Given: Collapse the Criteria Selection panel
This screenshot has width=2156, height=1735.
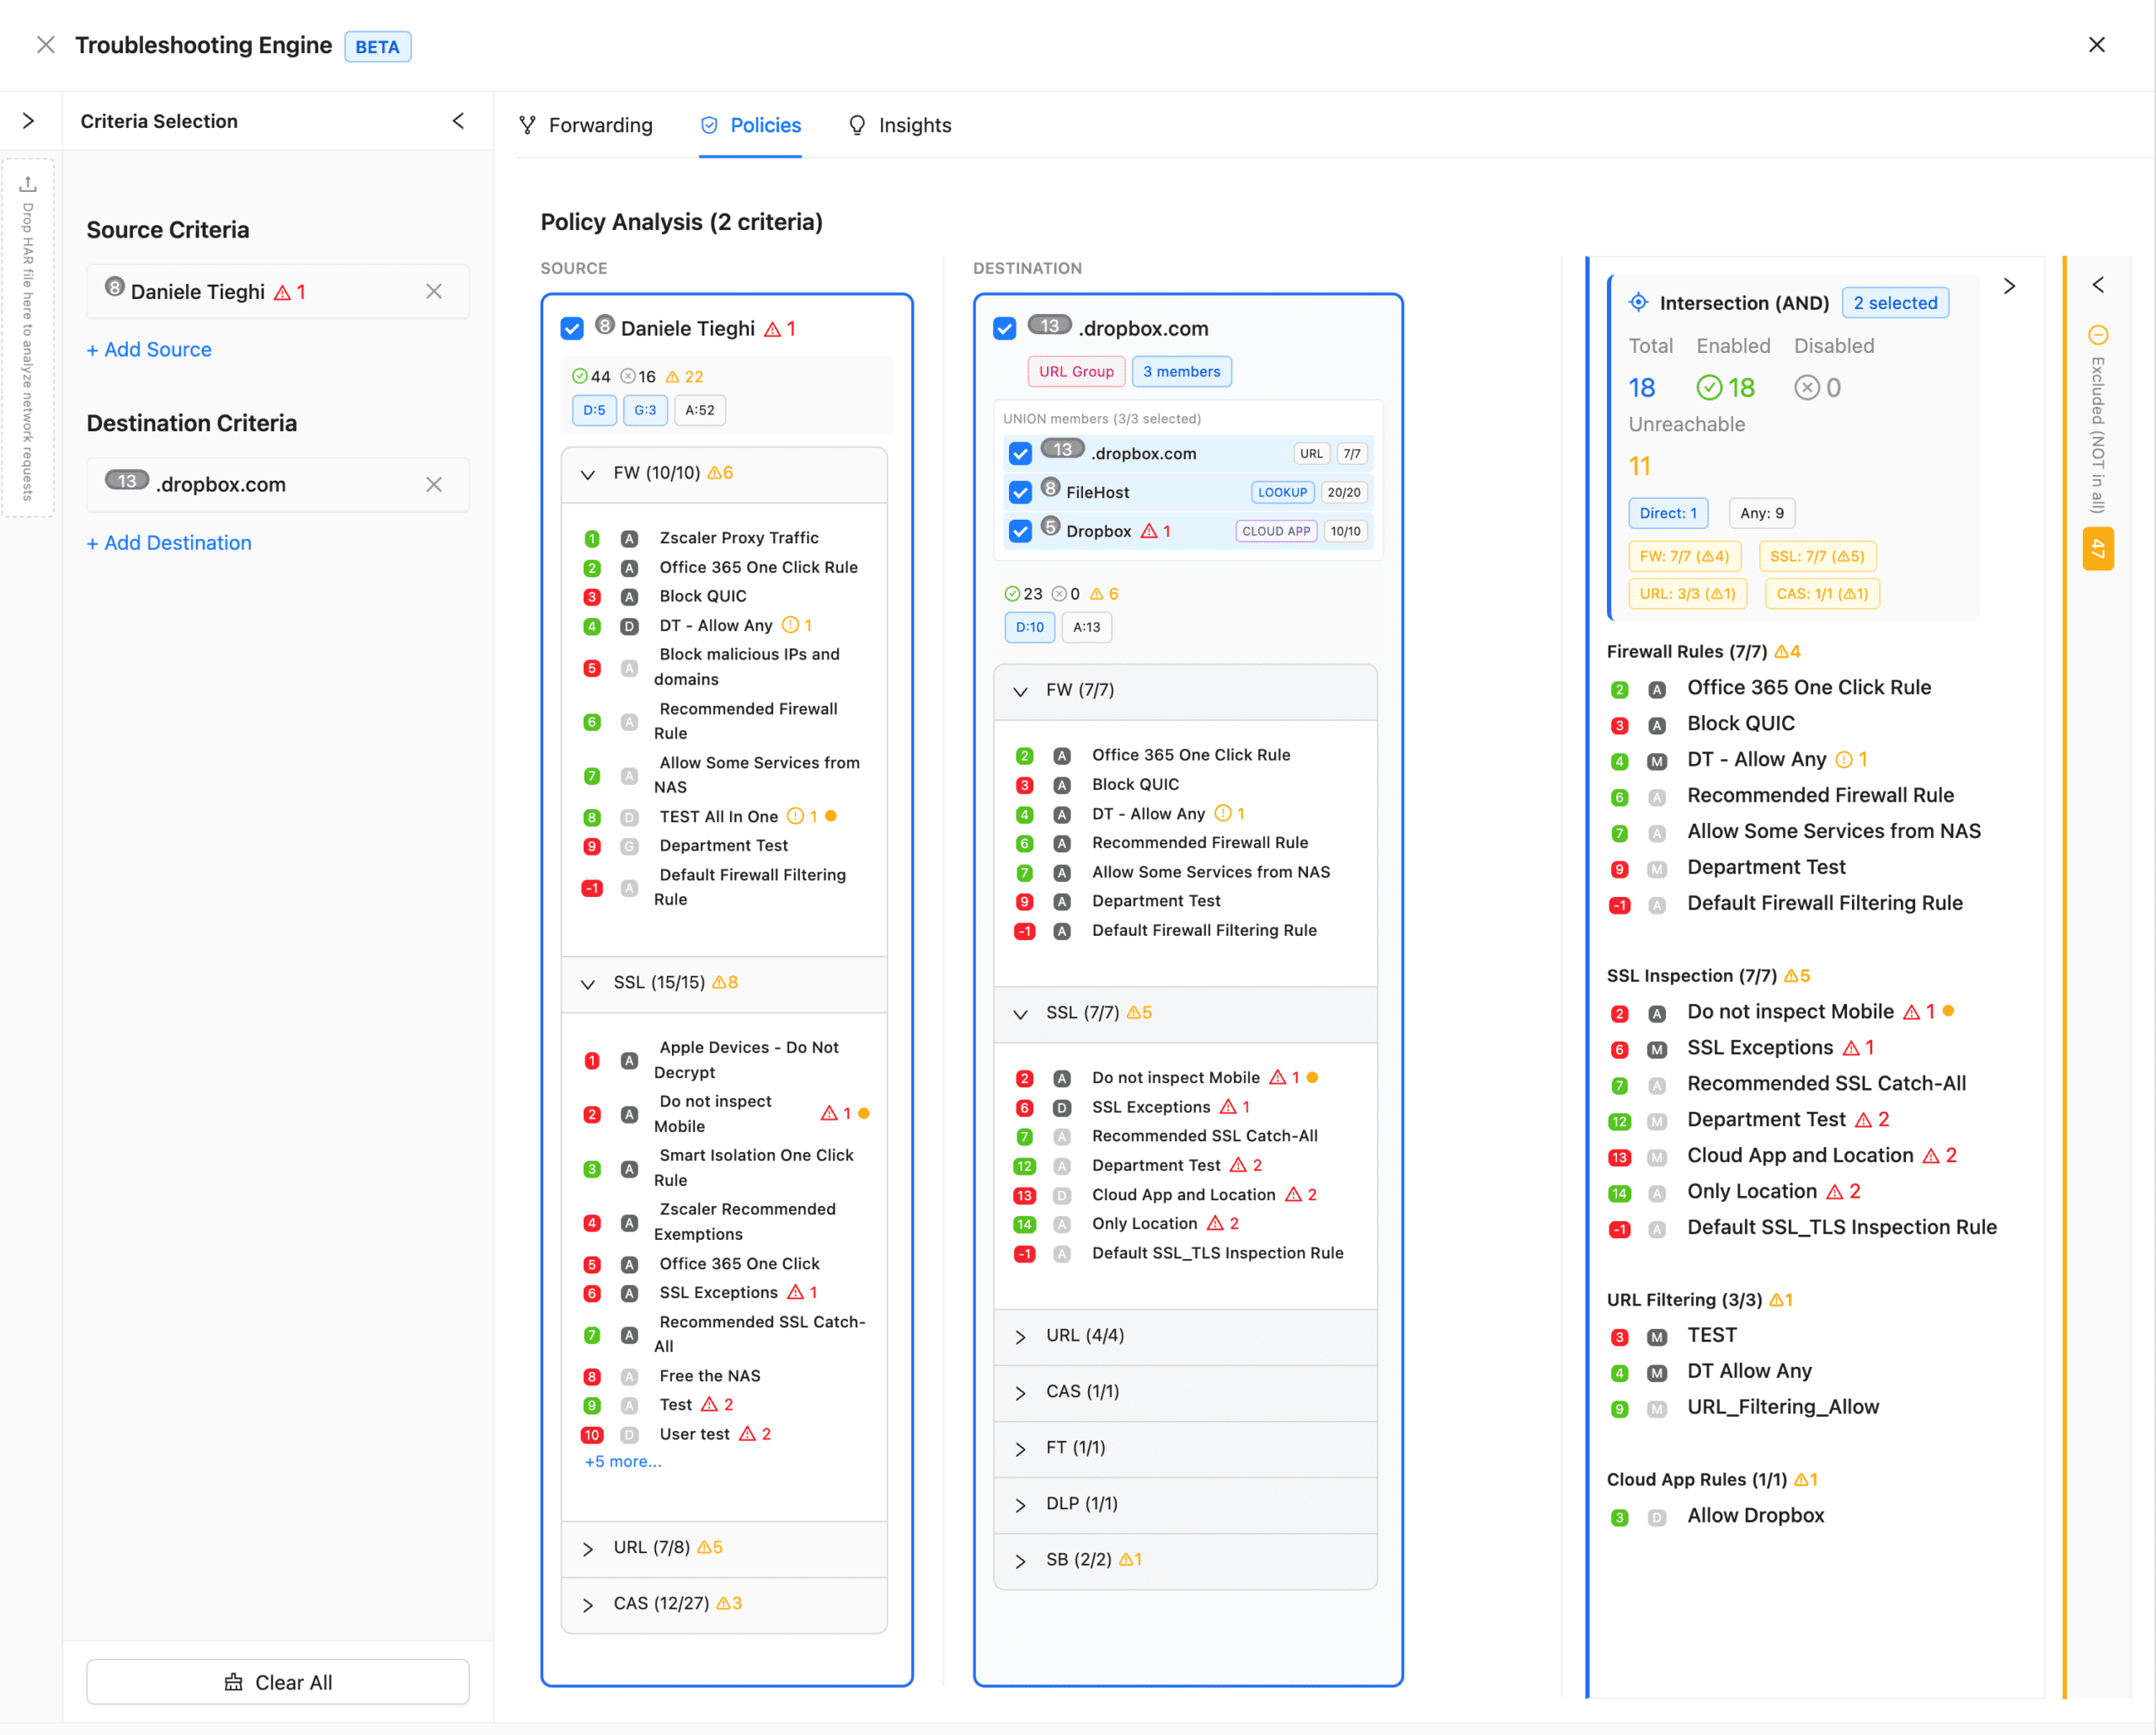Looking at the screenshot, I should tap(458, 121).
